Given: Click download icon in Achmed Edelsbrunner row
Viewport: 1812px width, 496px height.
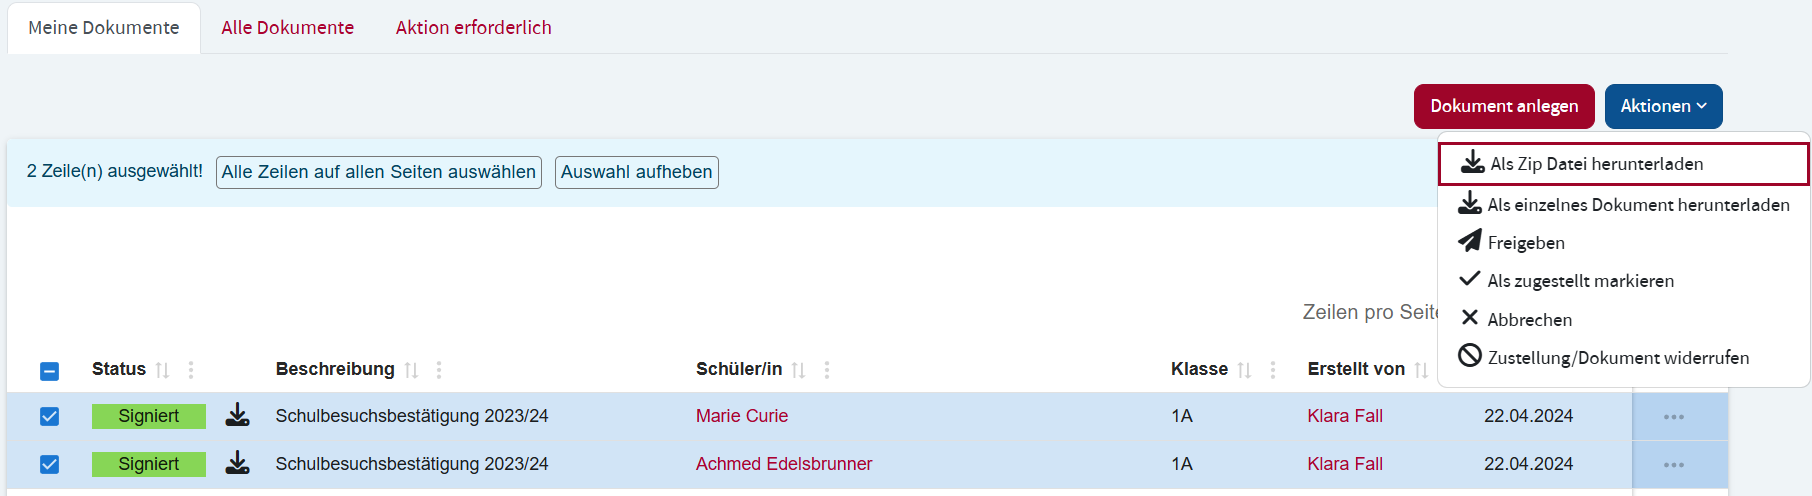Looking at the screenshot, I should [x=237, y=463].
